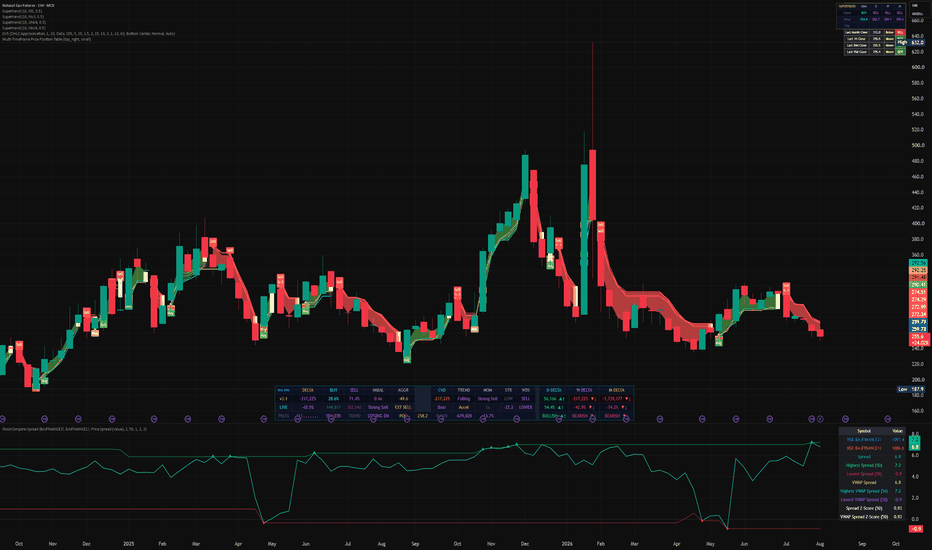
Task: Select the DVS OHLC Approximation indicator legend
Action: click(89, 34)
